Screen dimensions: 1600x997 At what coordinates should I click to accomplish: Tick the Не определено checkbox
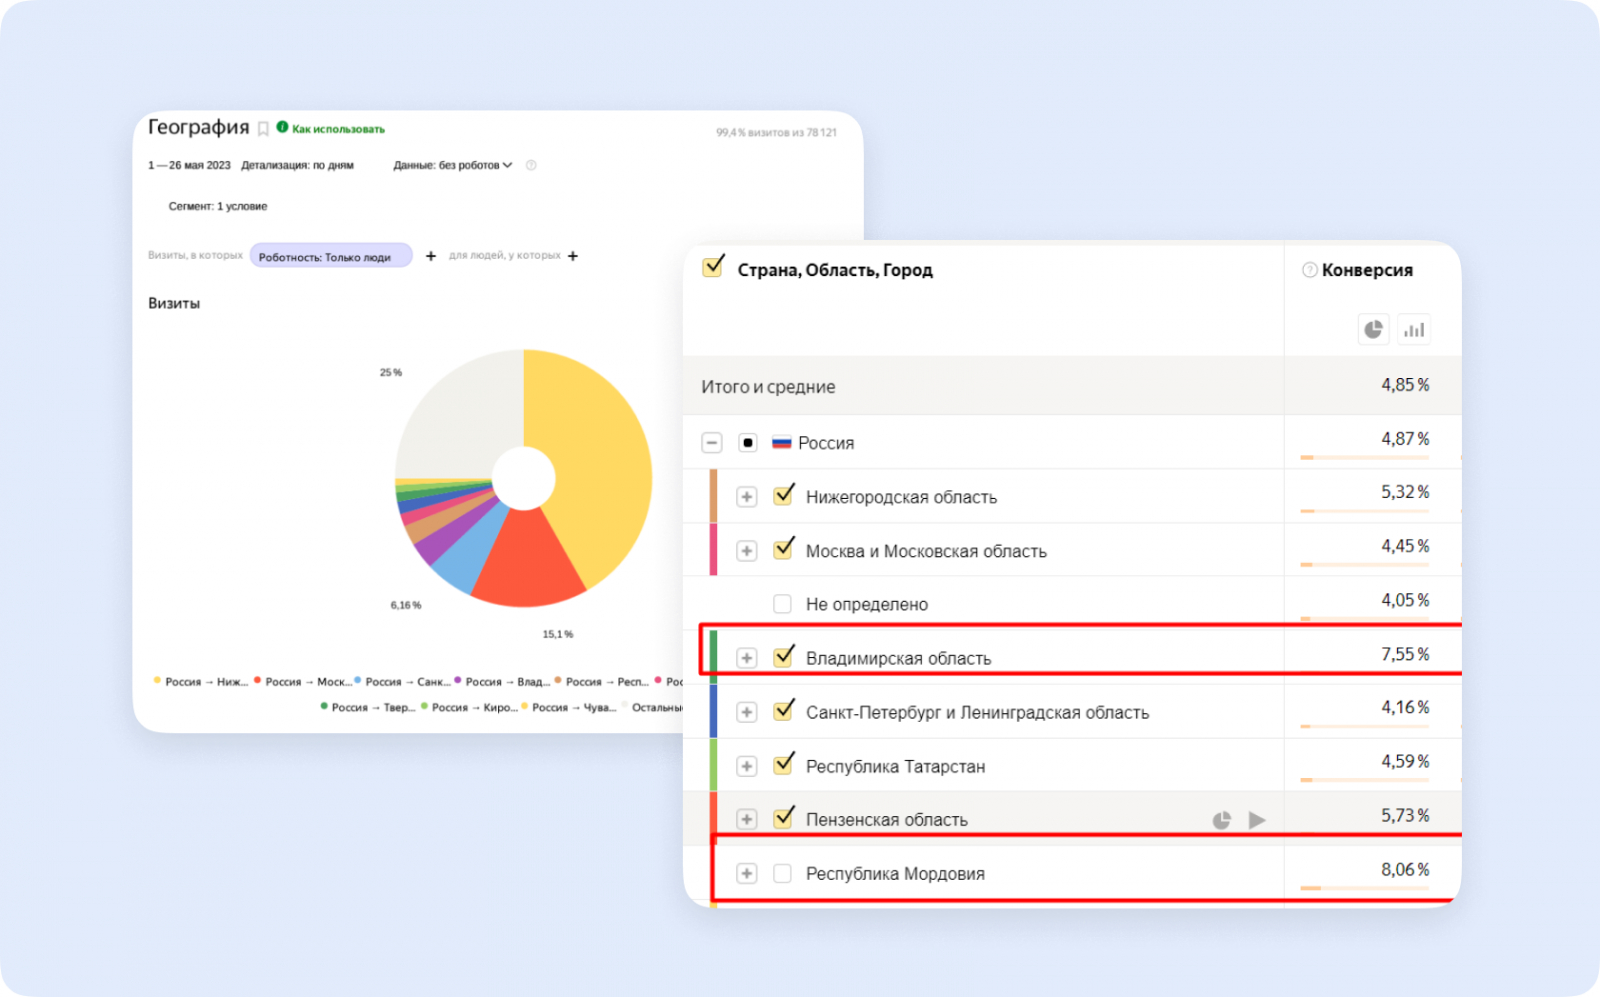coord(782,604)
